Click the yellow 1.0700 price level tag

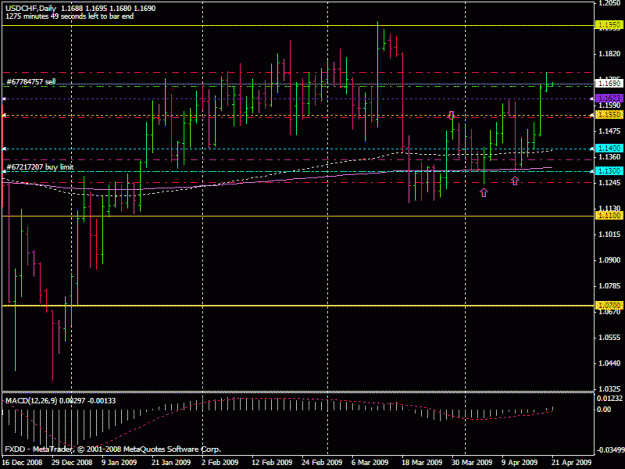tap(609, 305)
